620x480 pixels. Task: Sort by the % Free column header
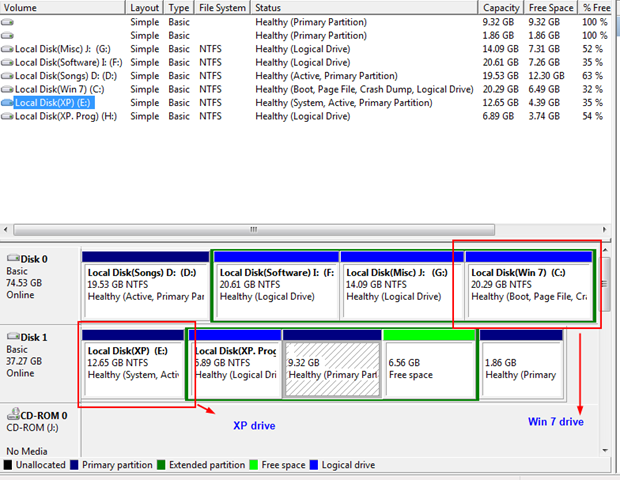pos(595,8)
